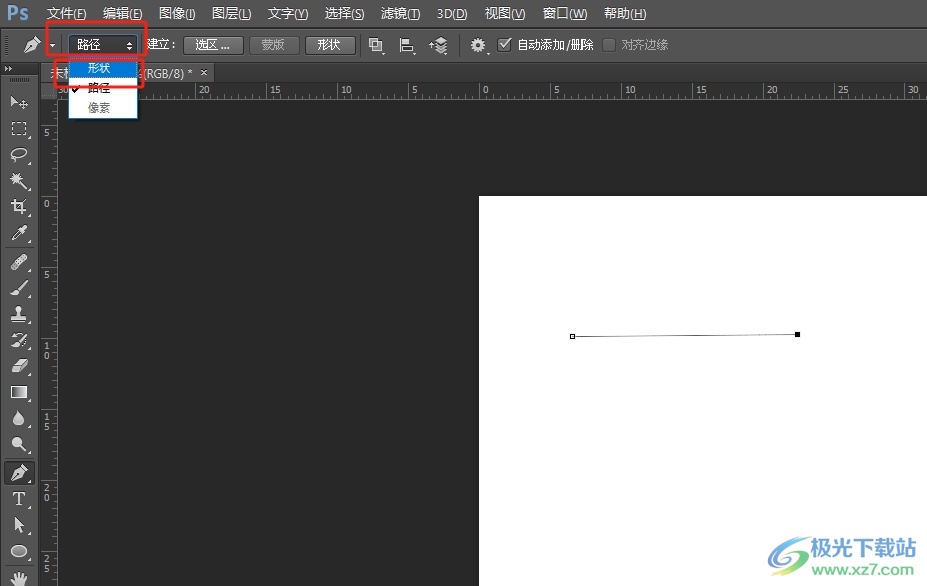The width and height of the screenshot is (927, 586).
Task: Select the Lasso tool
Action: 19,154
